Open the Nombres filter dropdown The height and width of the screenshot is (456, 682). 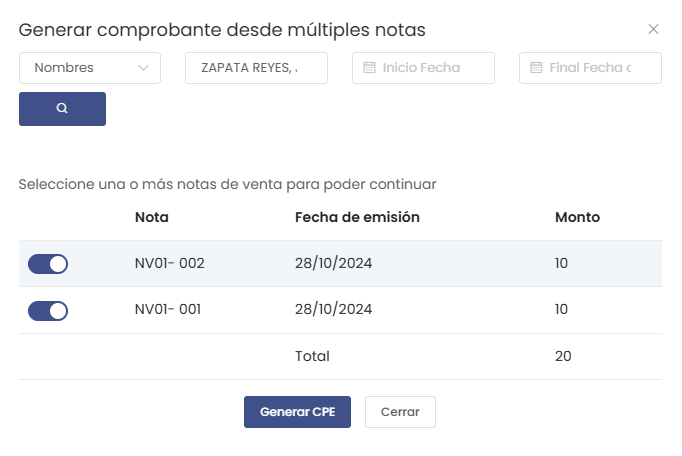coord(89,68)
